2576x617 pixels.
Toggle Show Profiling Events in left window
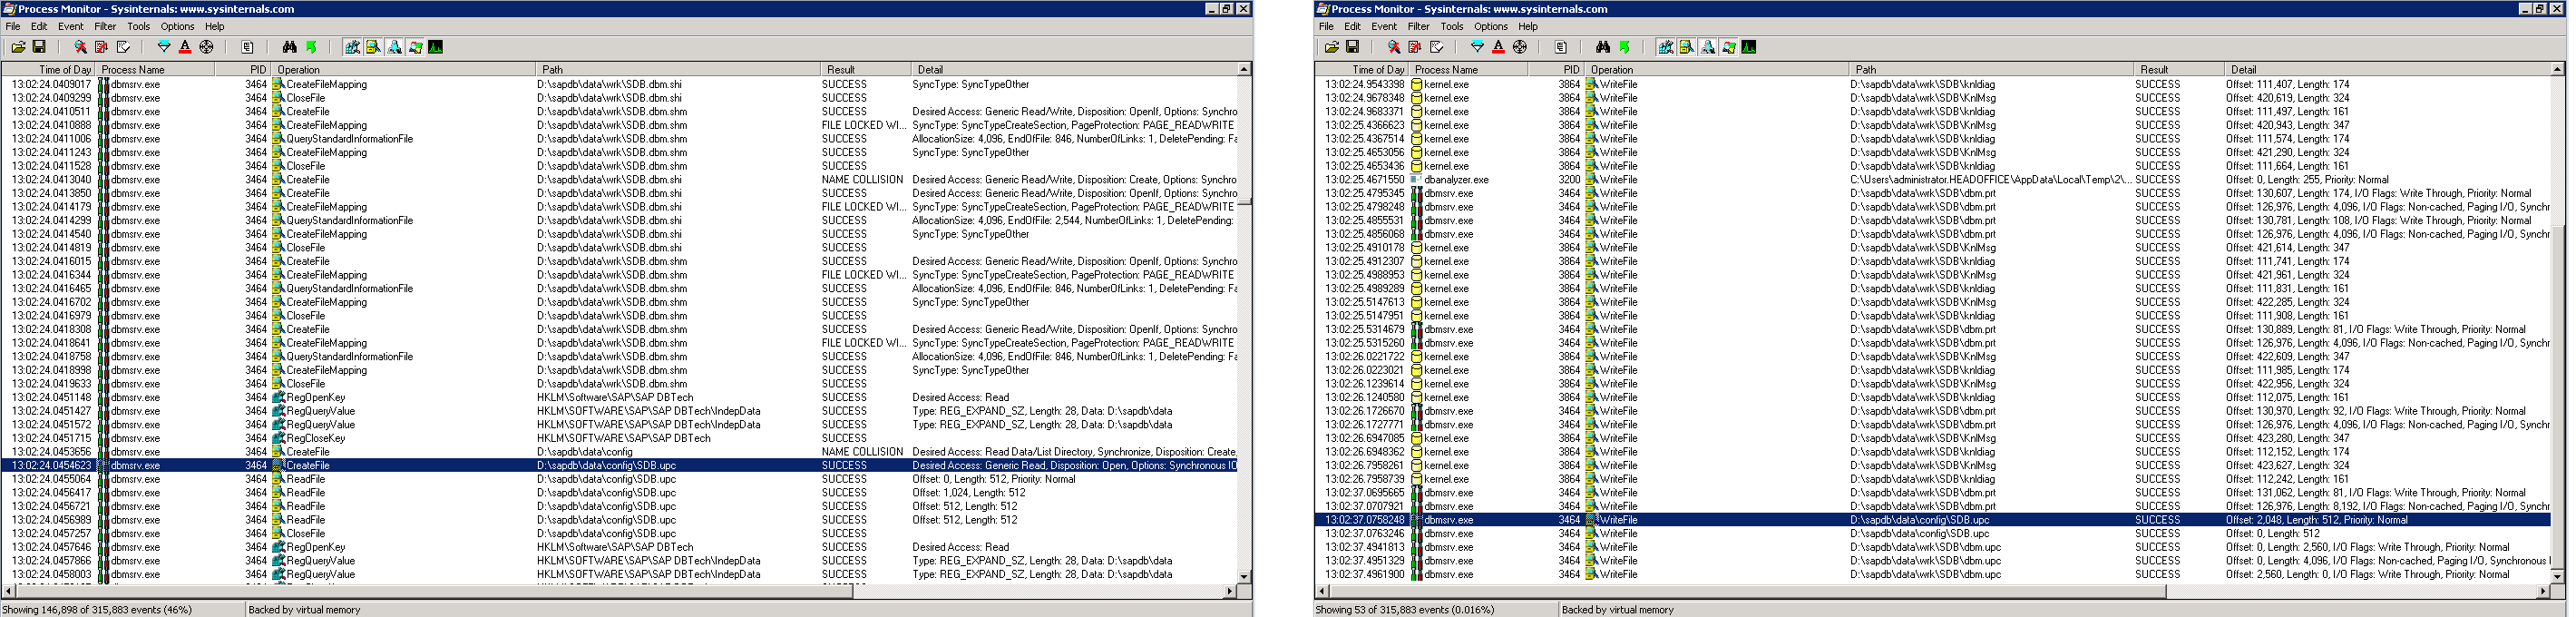(436, 47)
